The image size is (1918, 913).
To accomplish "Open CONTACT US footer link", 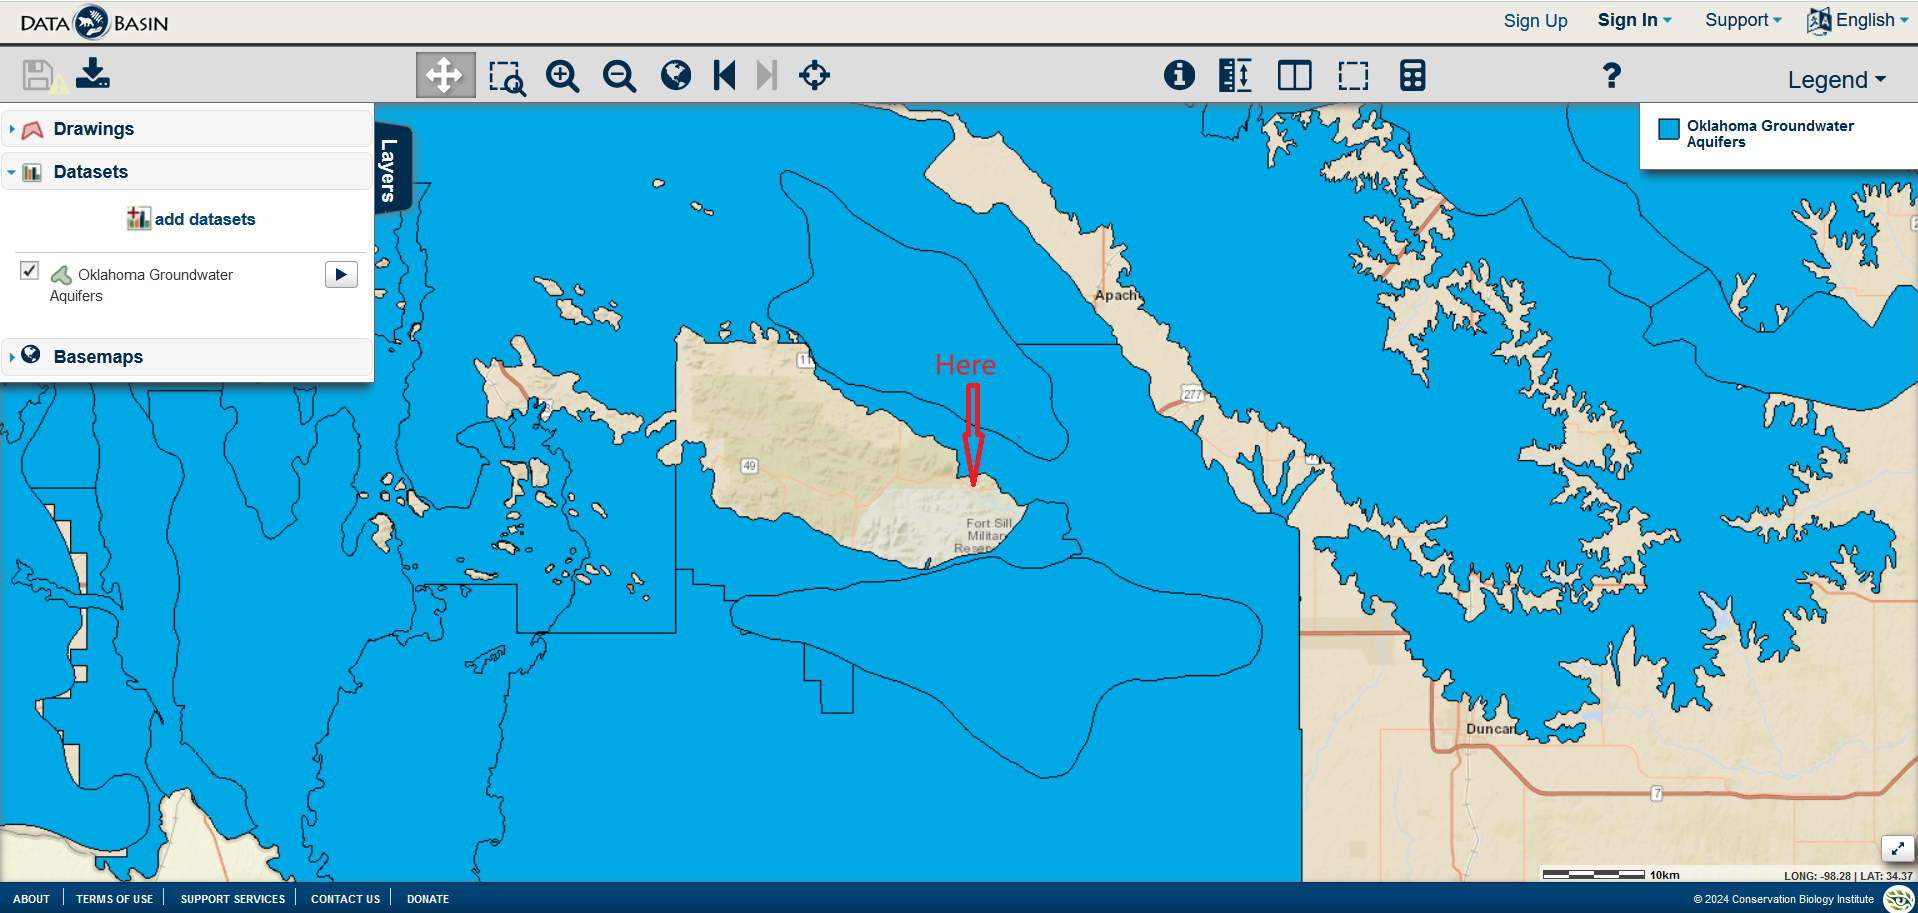I will pos(345,899).
